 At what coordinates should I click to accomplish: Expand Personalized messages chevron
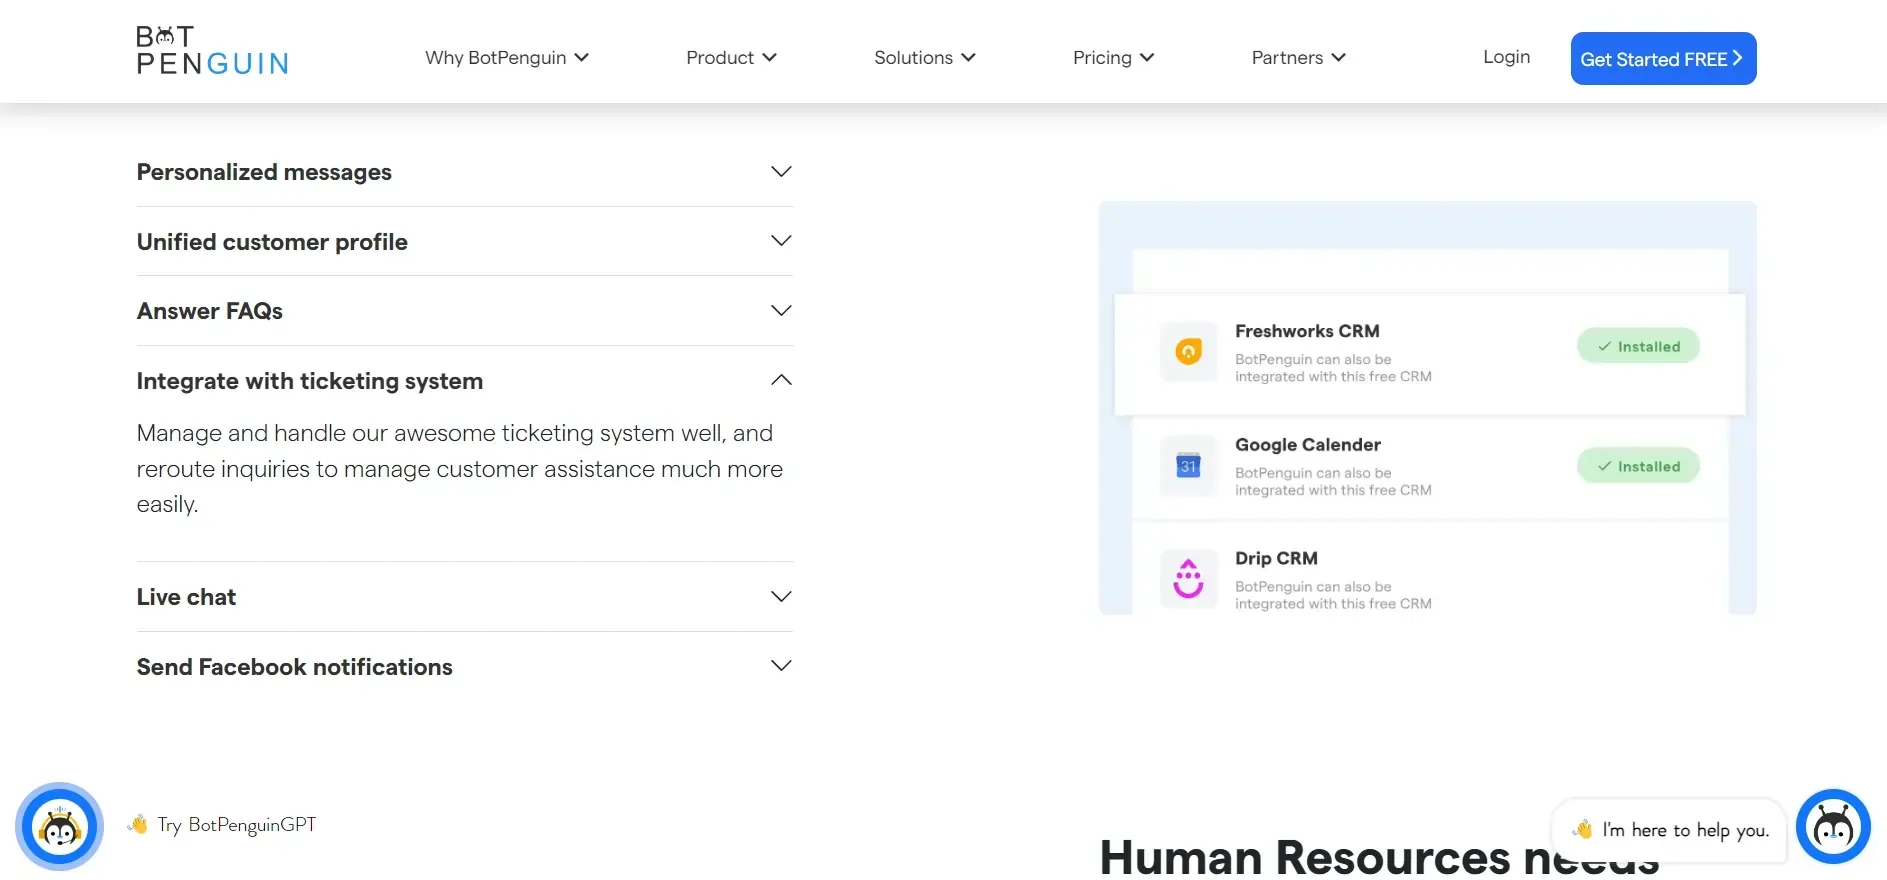tap(781, 172)
